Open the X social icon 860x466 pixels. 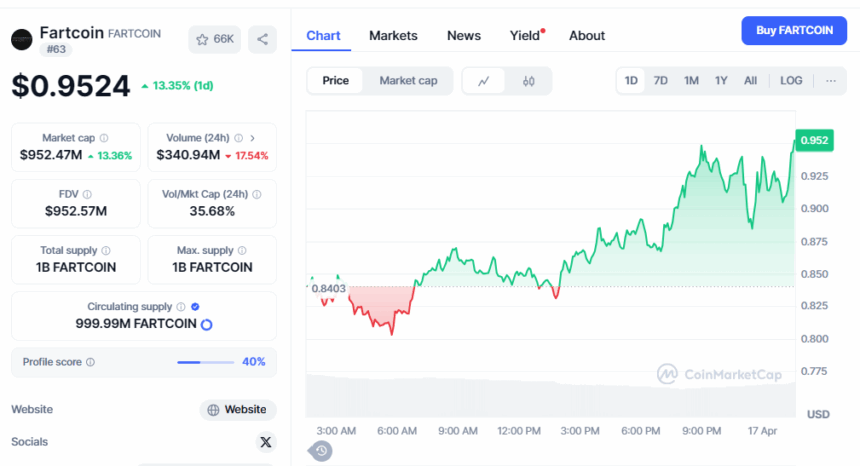coord(265,442)
